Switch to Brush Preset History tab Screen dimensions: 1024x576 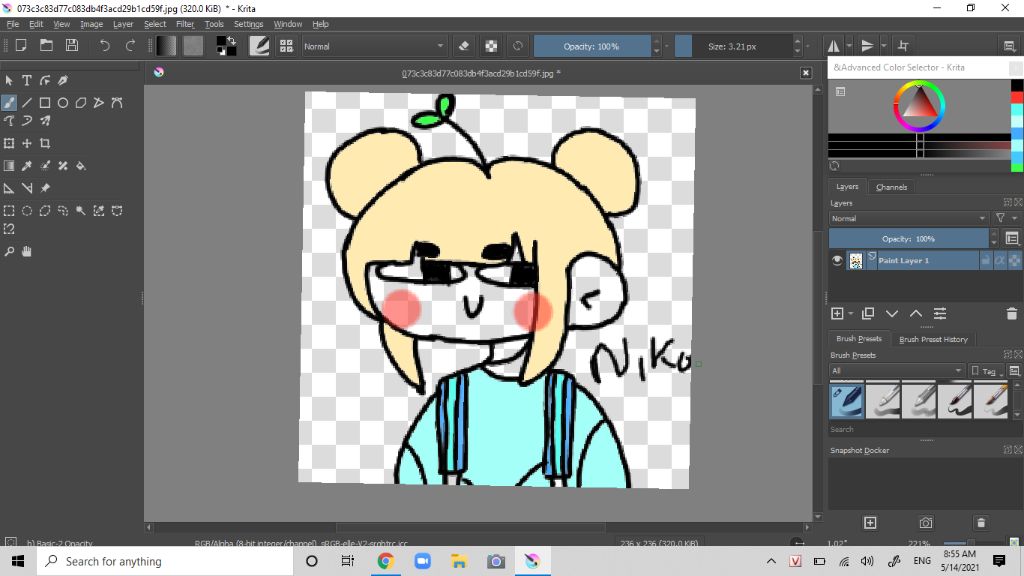coord(933,339)
